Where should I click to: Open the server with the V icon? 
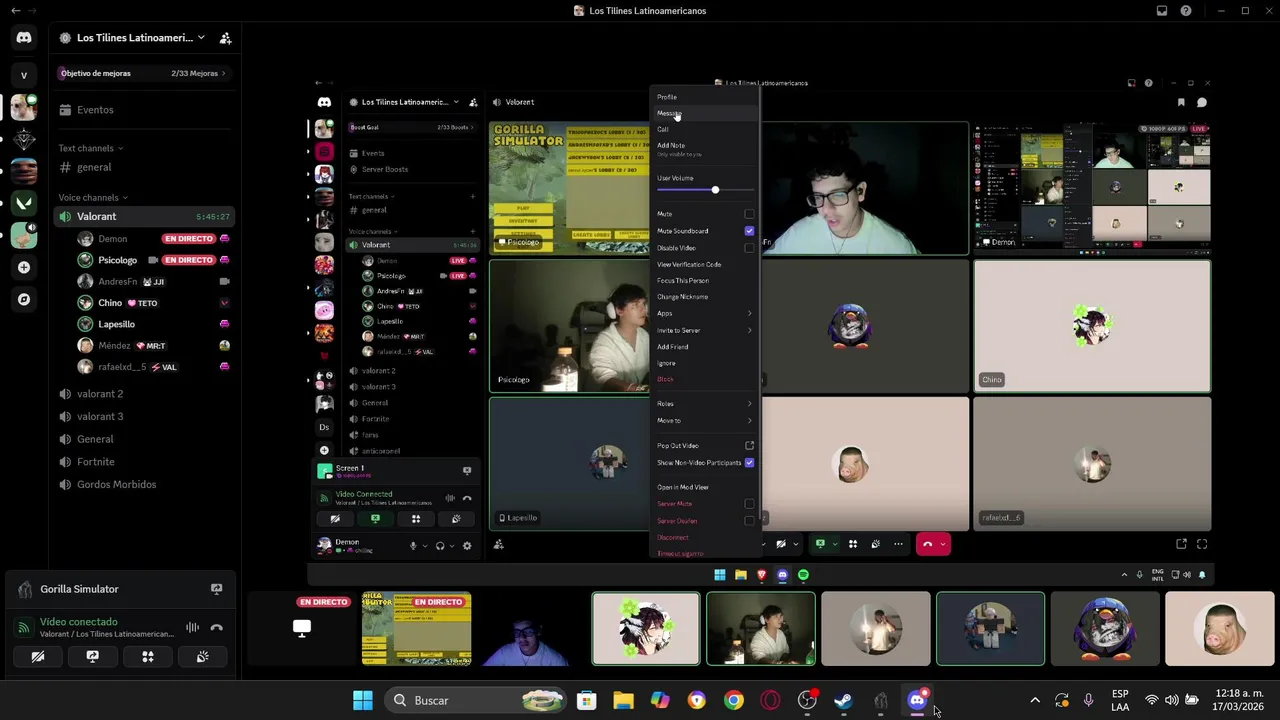coord(24,75)
